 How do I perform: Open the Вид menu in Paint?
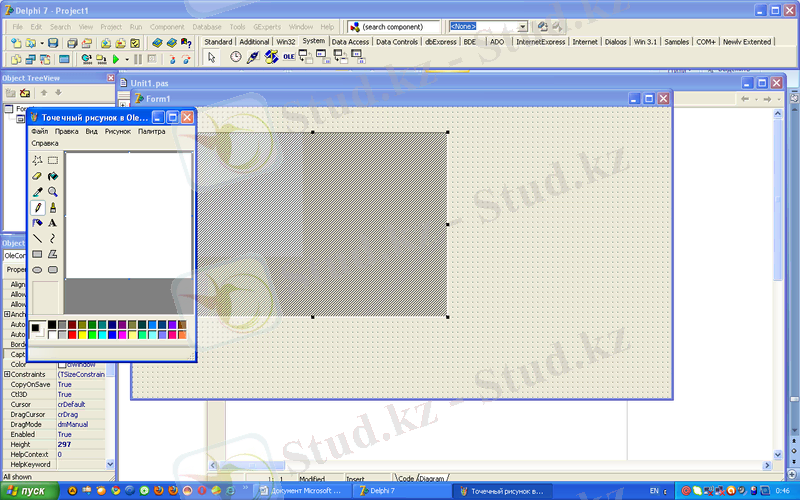click(x=91, y=131)
